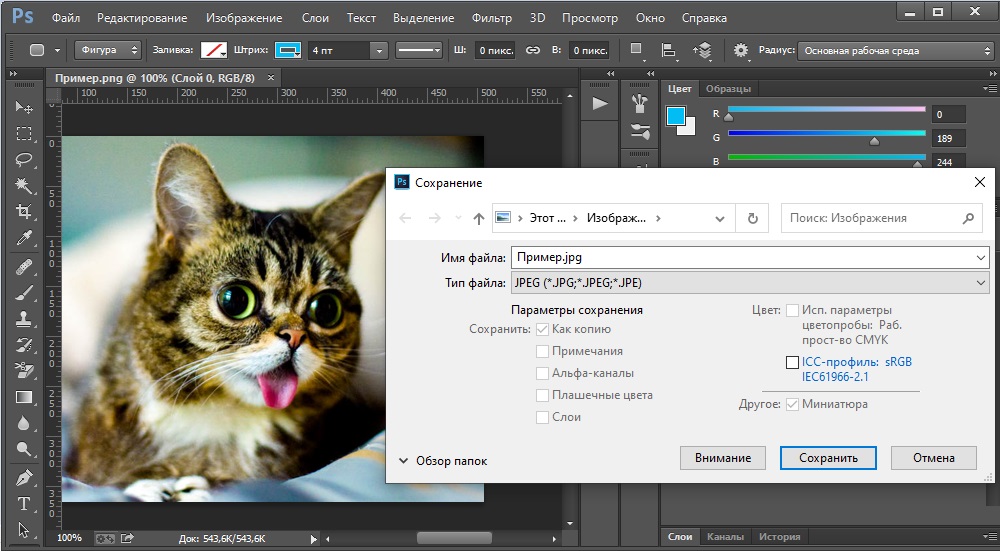Open 'Основная рабочая среда' workspace dropdown
Image resolution: width=1000 pixels, height=551 pixels.
895,50
